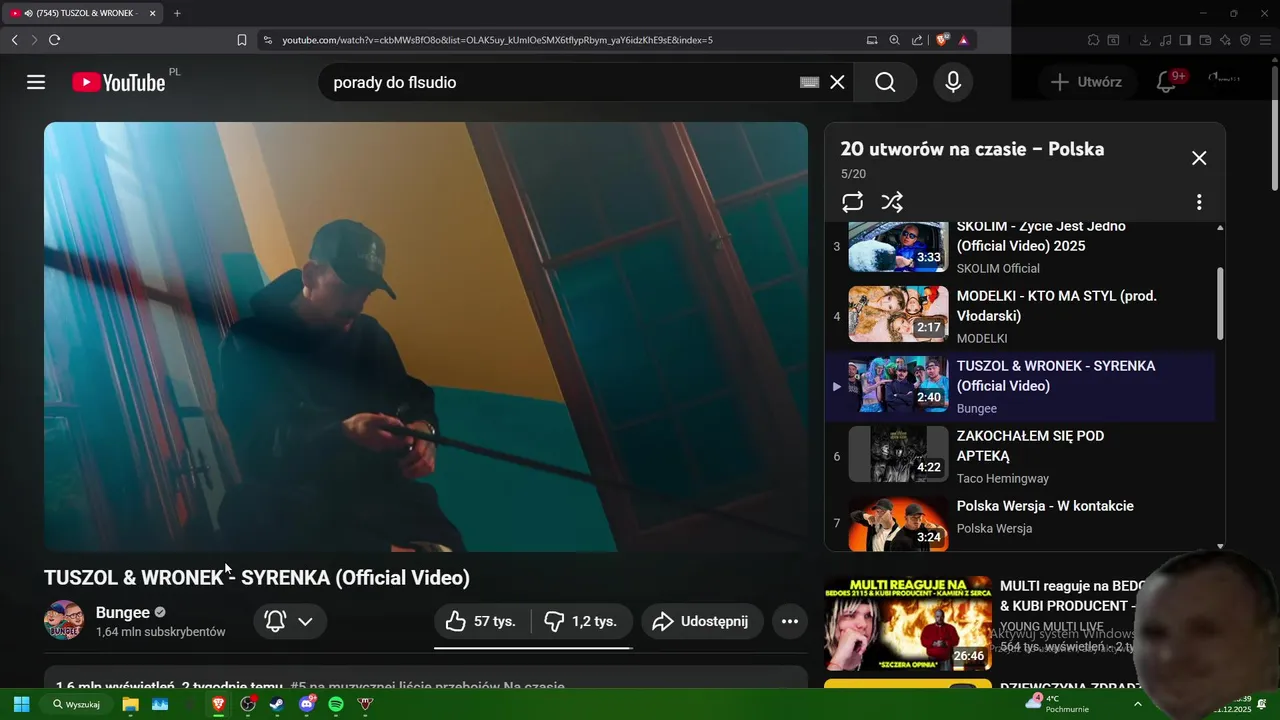Go back in browser

[x=14, y=40]
